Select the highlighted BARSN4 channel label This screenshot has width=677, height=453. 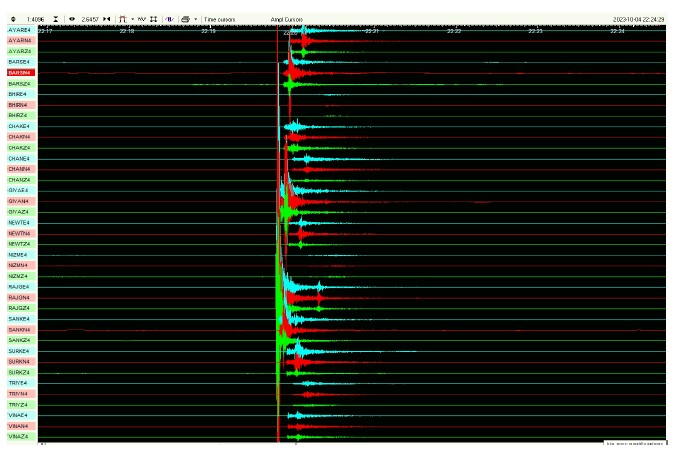(20, 73)
